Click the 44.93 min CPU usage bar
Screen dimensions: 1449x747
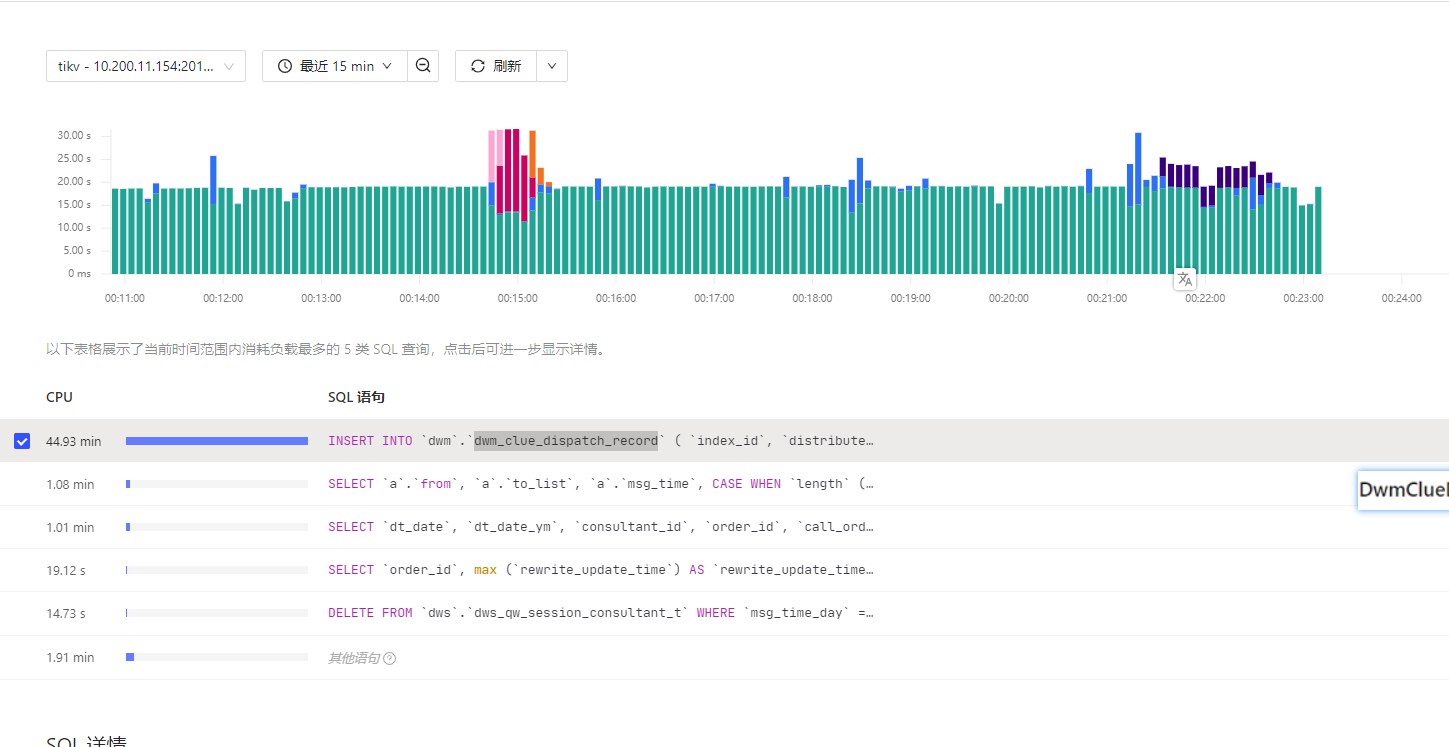coord(216,441)
